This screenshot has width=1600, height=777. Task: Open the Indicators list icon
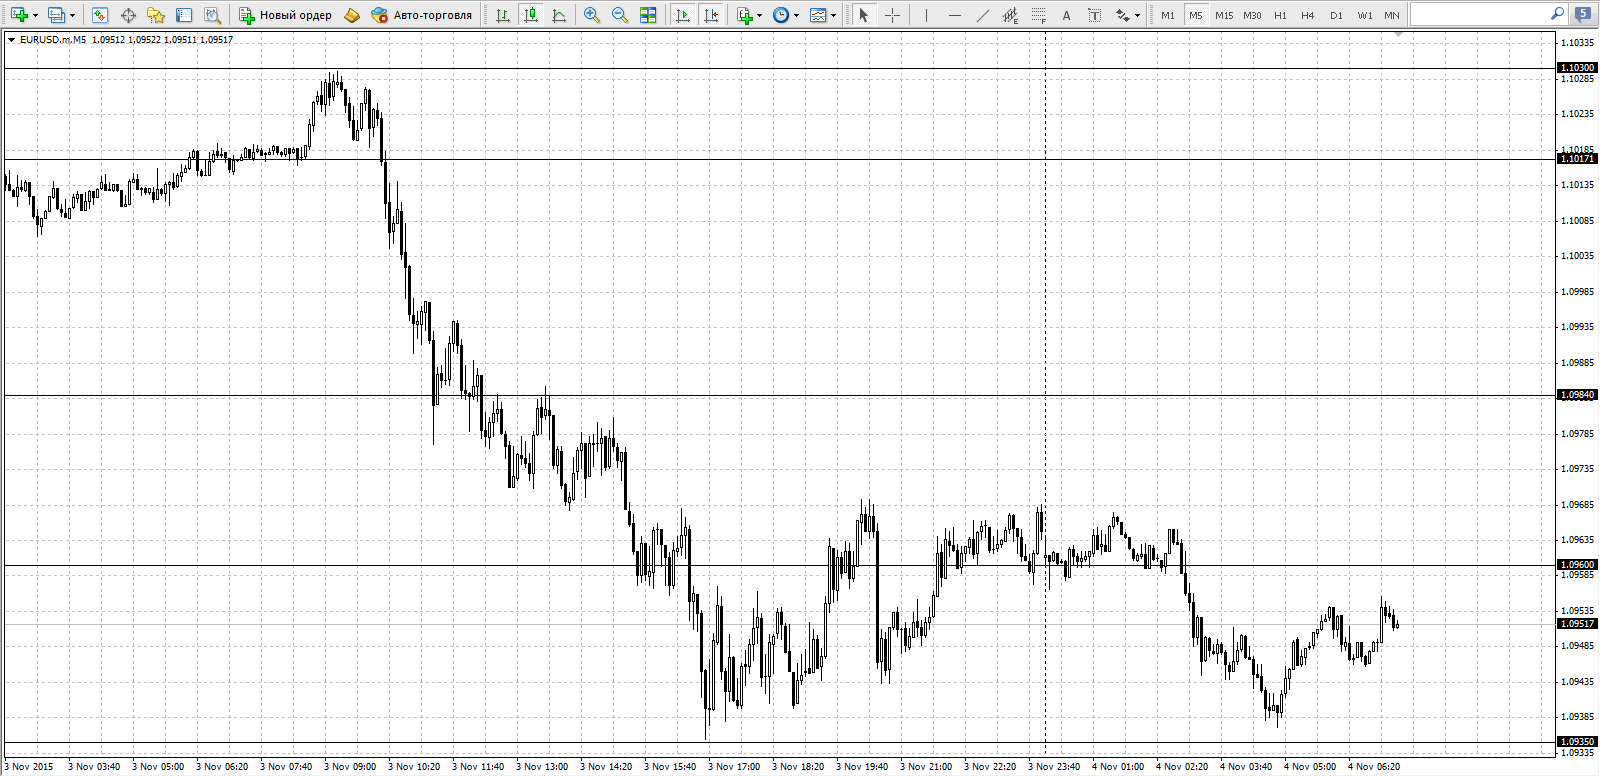745,15
